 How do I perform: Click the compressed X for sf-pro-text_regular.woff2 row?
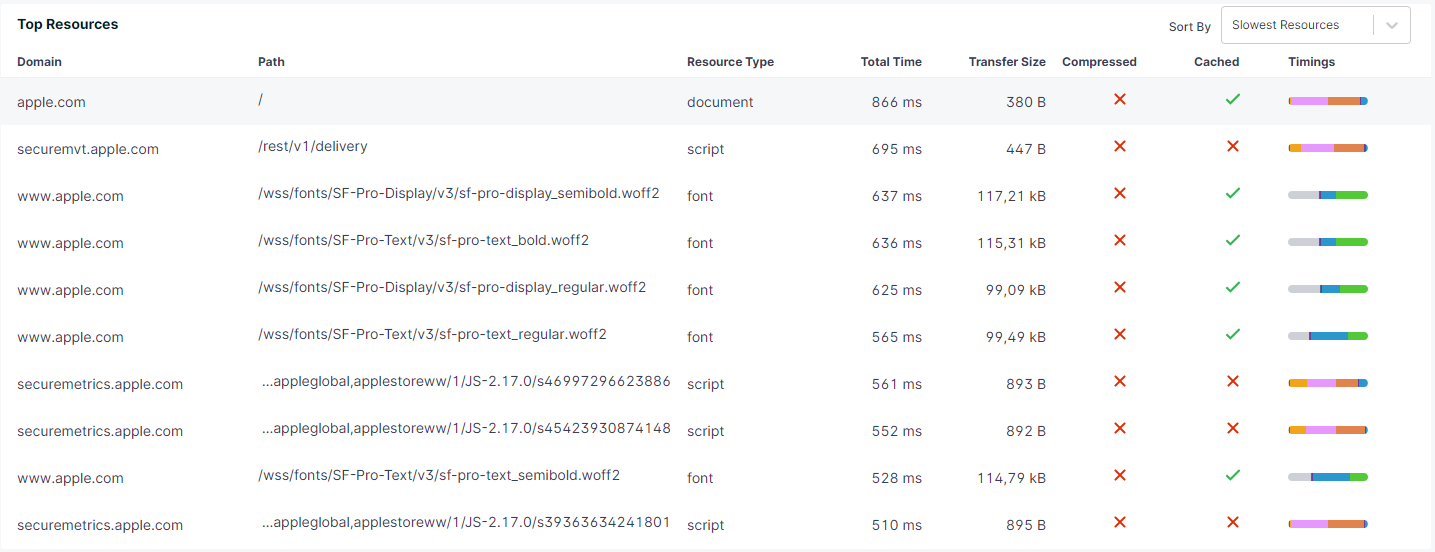tap(1120, 334)
